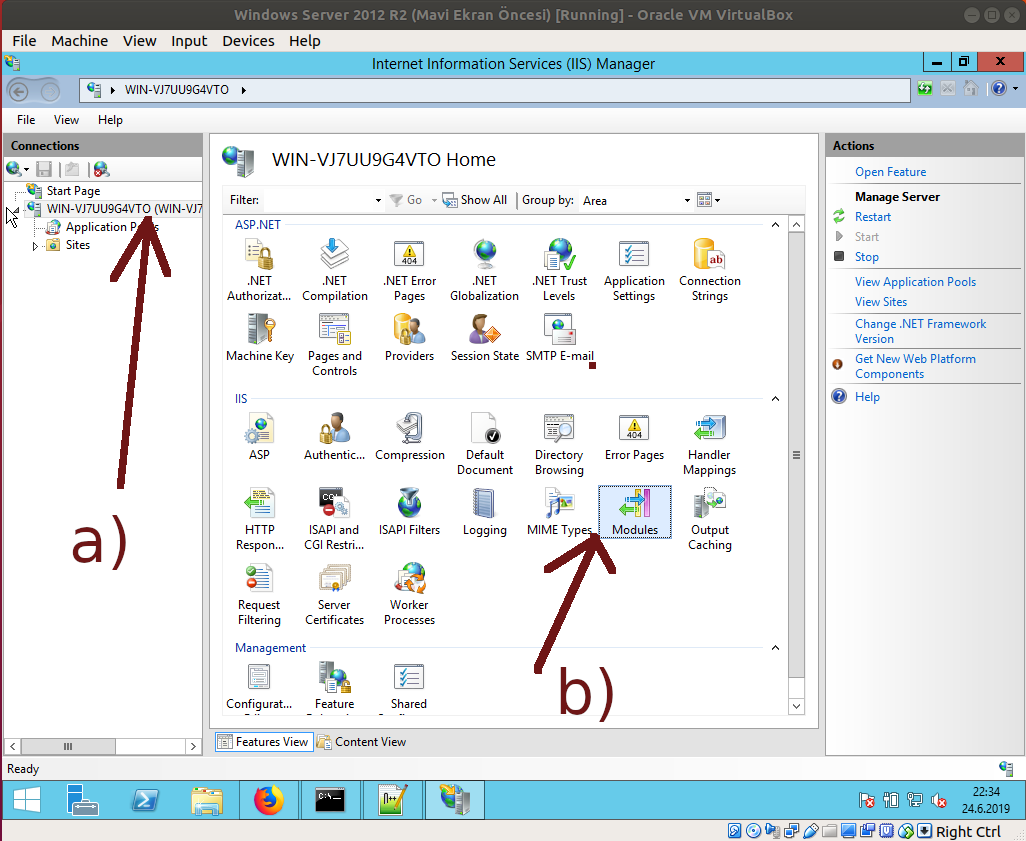Open the SMTP E-mail feature
This screenshot has width=1026, height=841.
pos(559,338)
